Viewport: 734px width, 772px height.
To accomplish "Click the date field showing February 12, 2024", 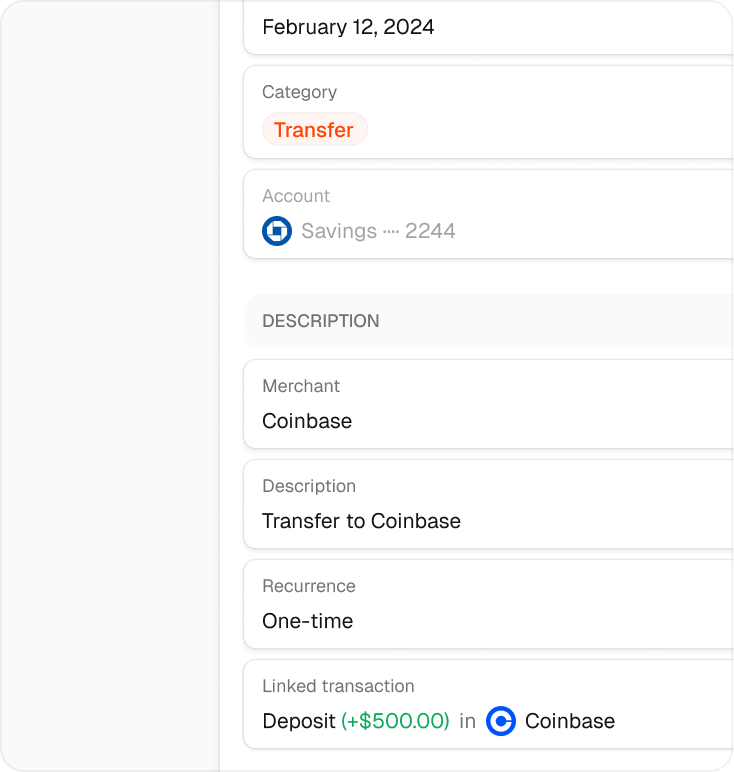I will [348, 27].
